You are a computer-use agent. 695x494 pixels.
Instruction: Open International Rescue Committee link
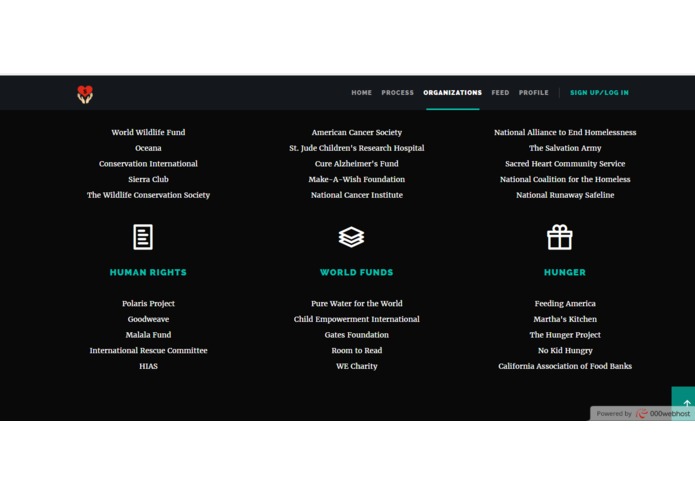[x=148, y=350]
